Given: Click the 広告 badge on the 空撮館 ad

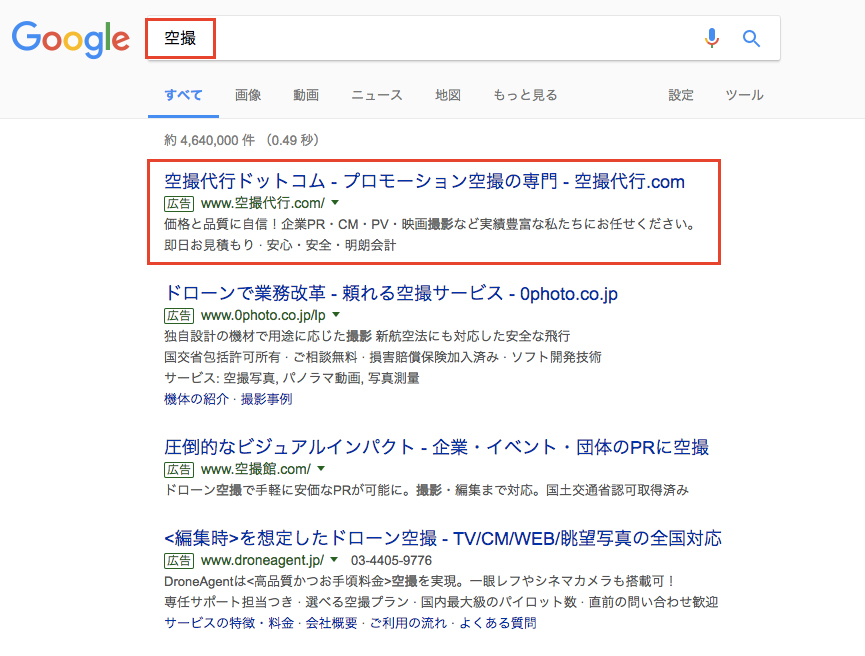Looking at the screenshot, I should pos(179,470).
